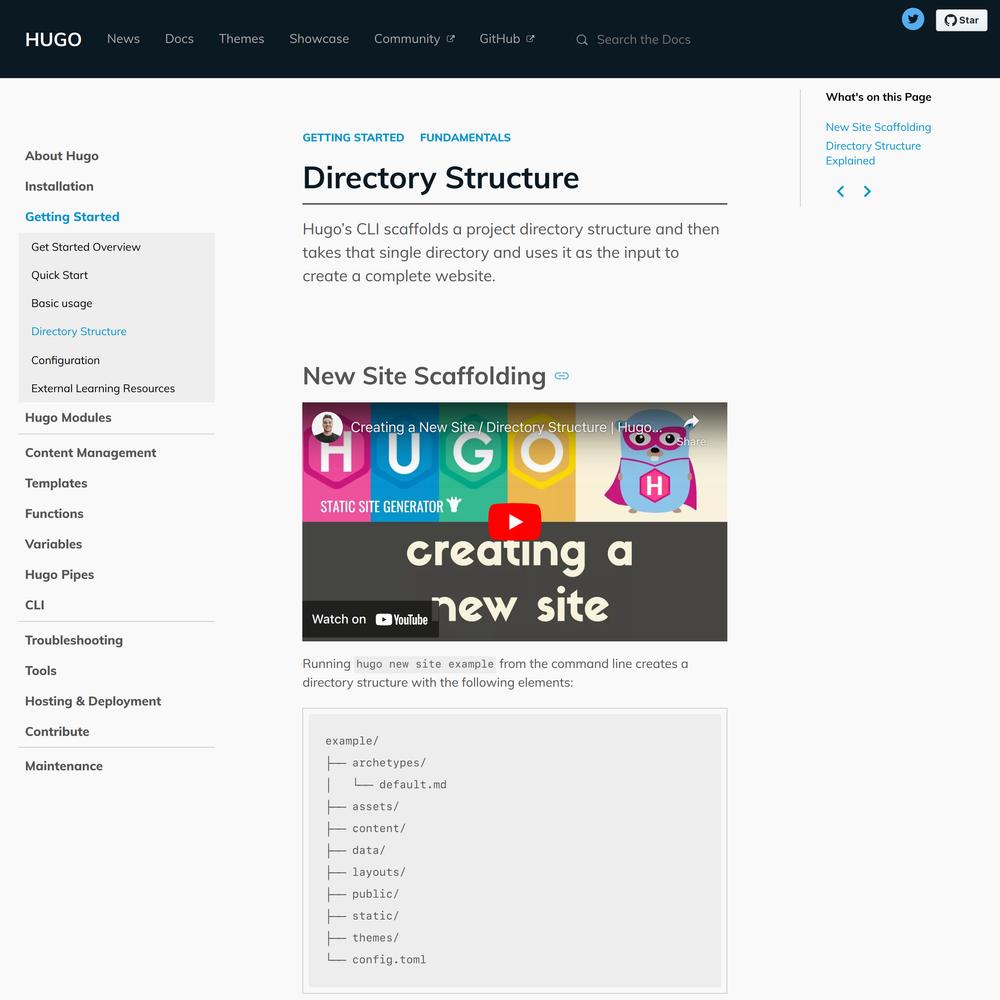
Task: Click 'themes/' line in code block
Action: pyautogui.click(x=375, y=938)
